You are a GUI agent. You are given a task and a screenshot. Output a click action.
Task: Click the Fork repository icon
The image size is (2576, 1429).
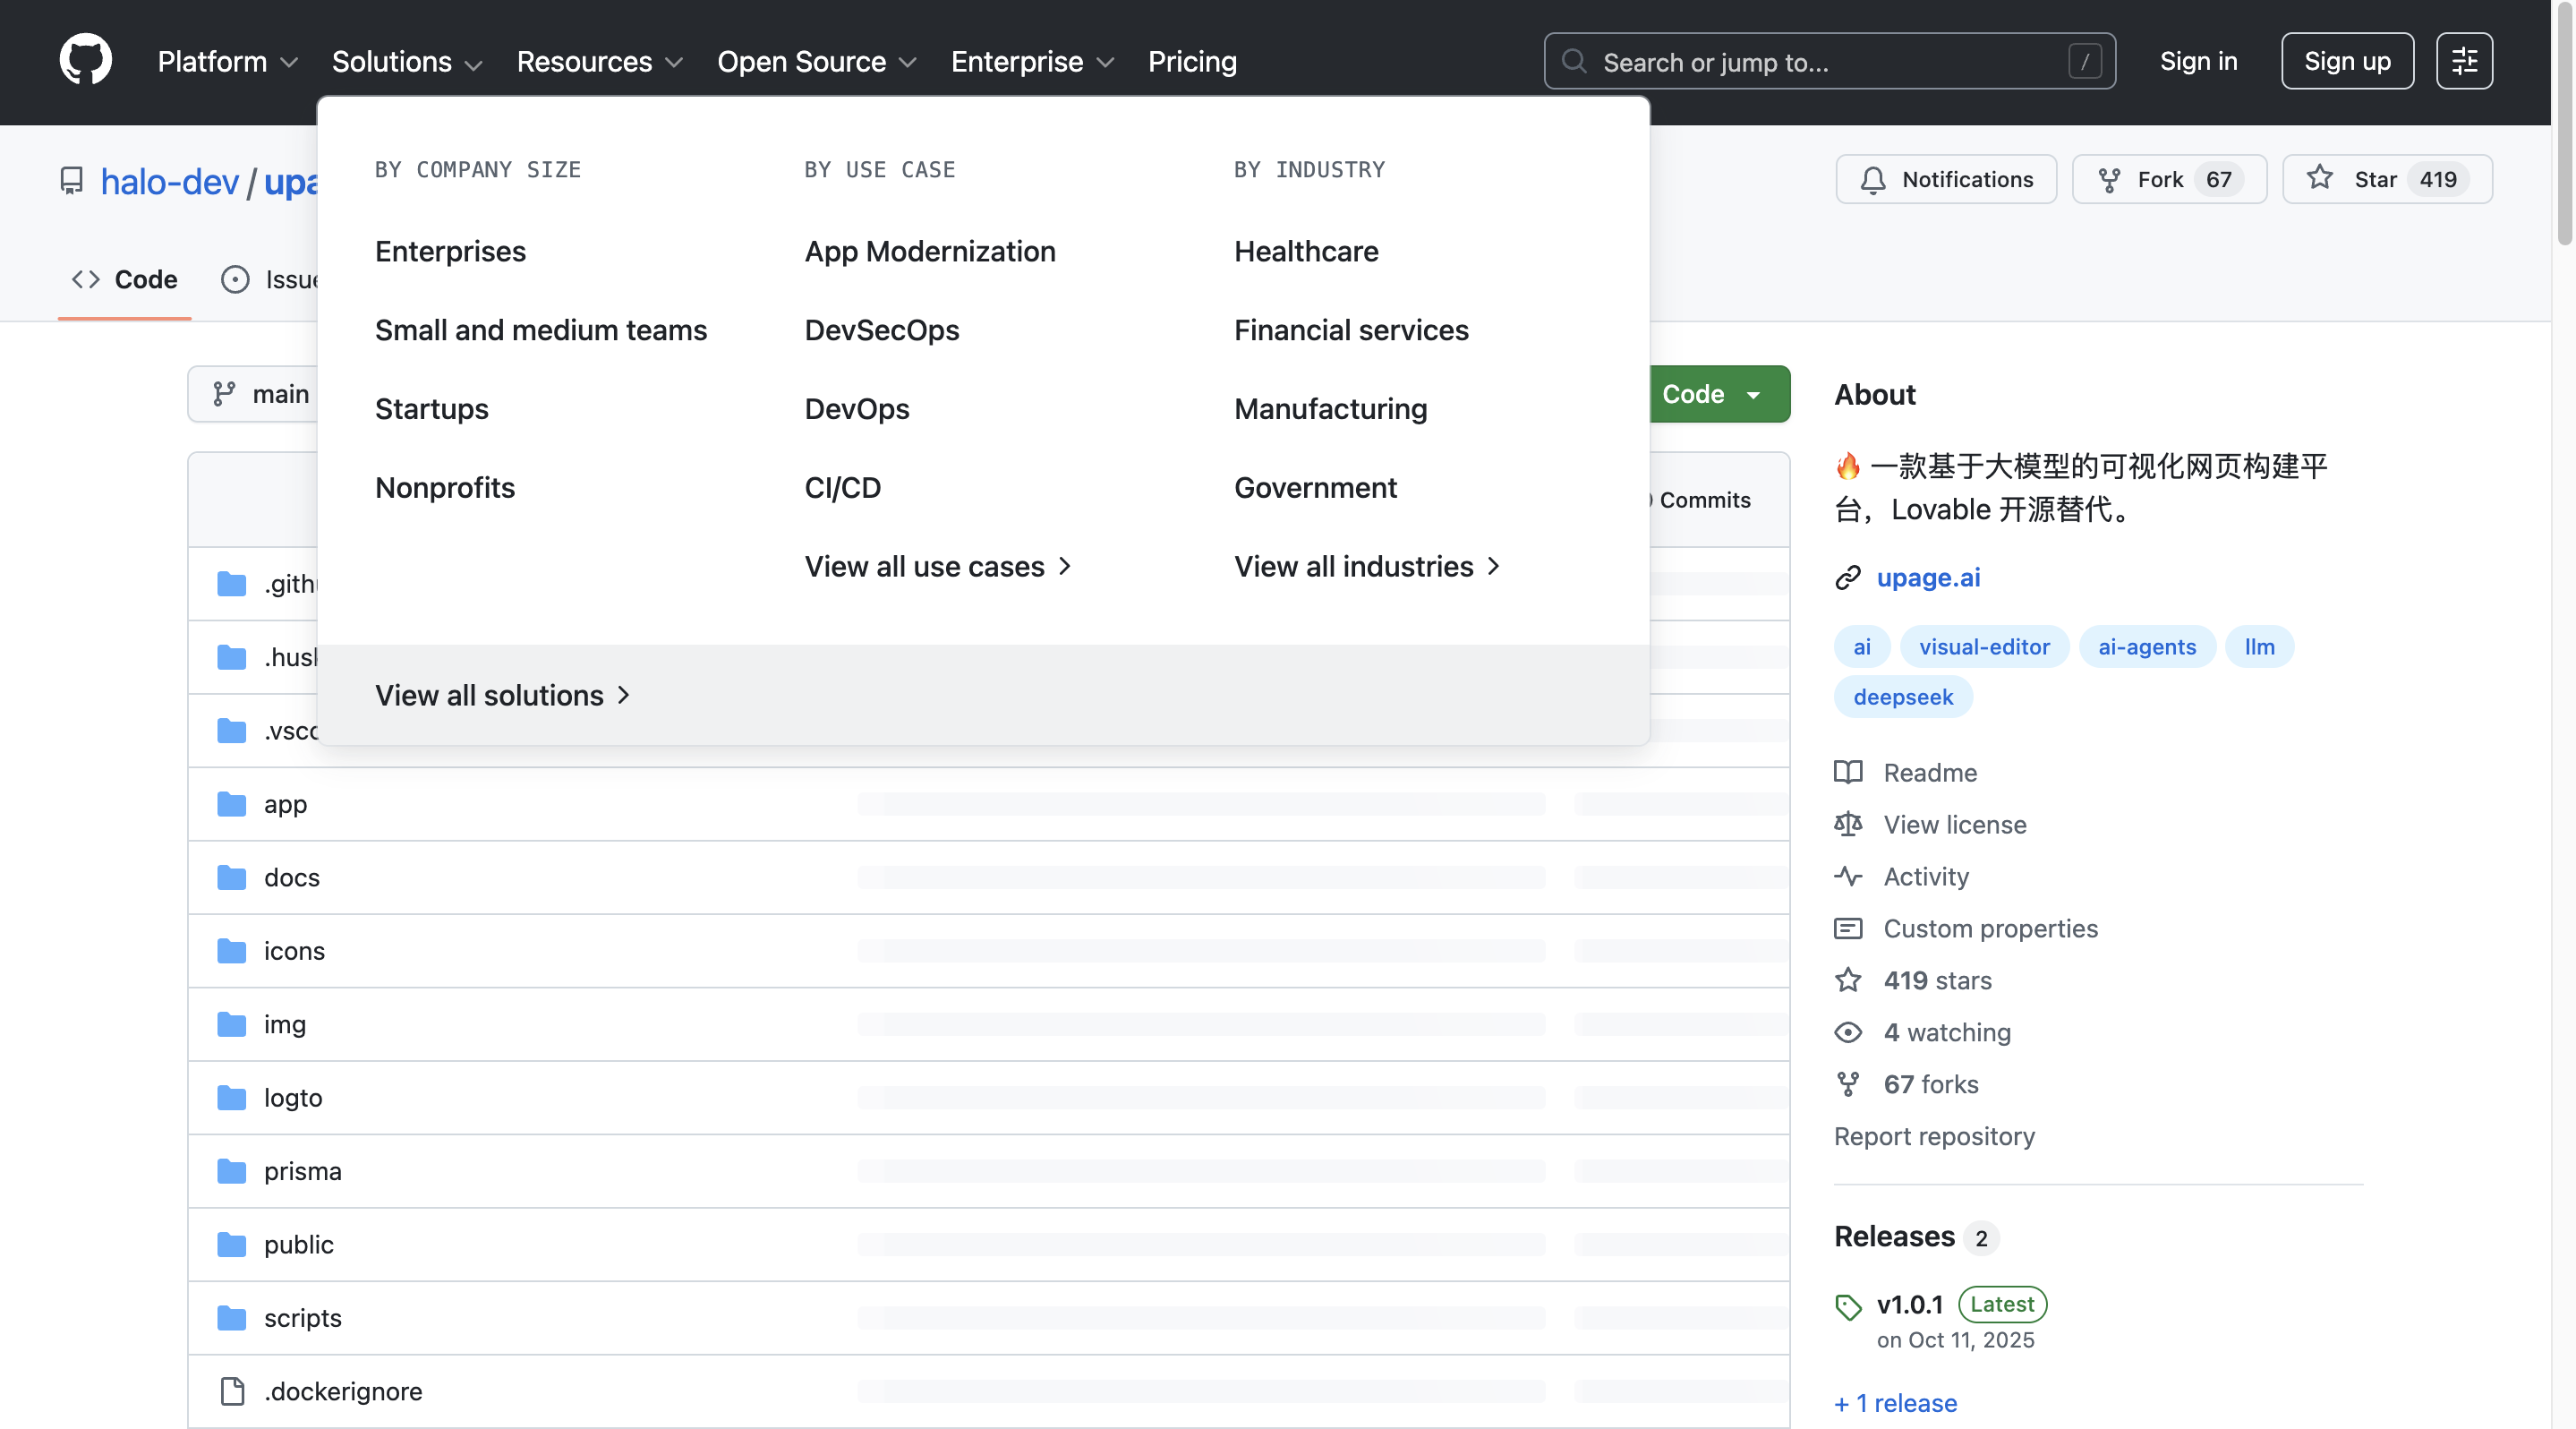point(2109,180)
